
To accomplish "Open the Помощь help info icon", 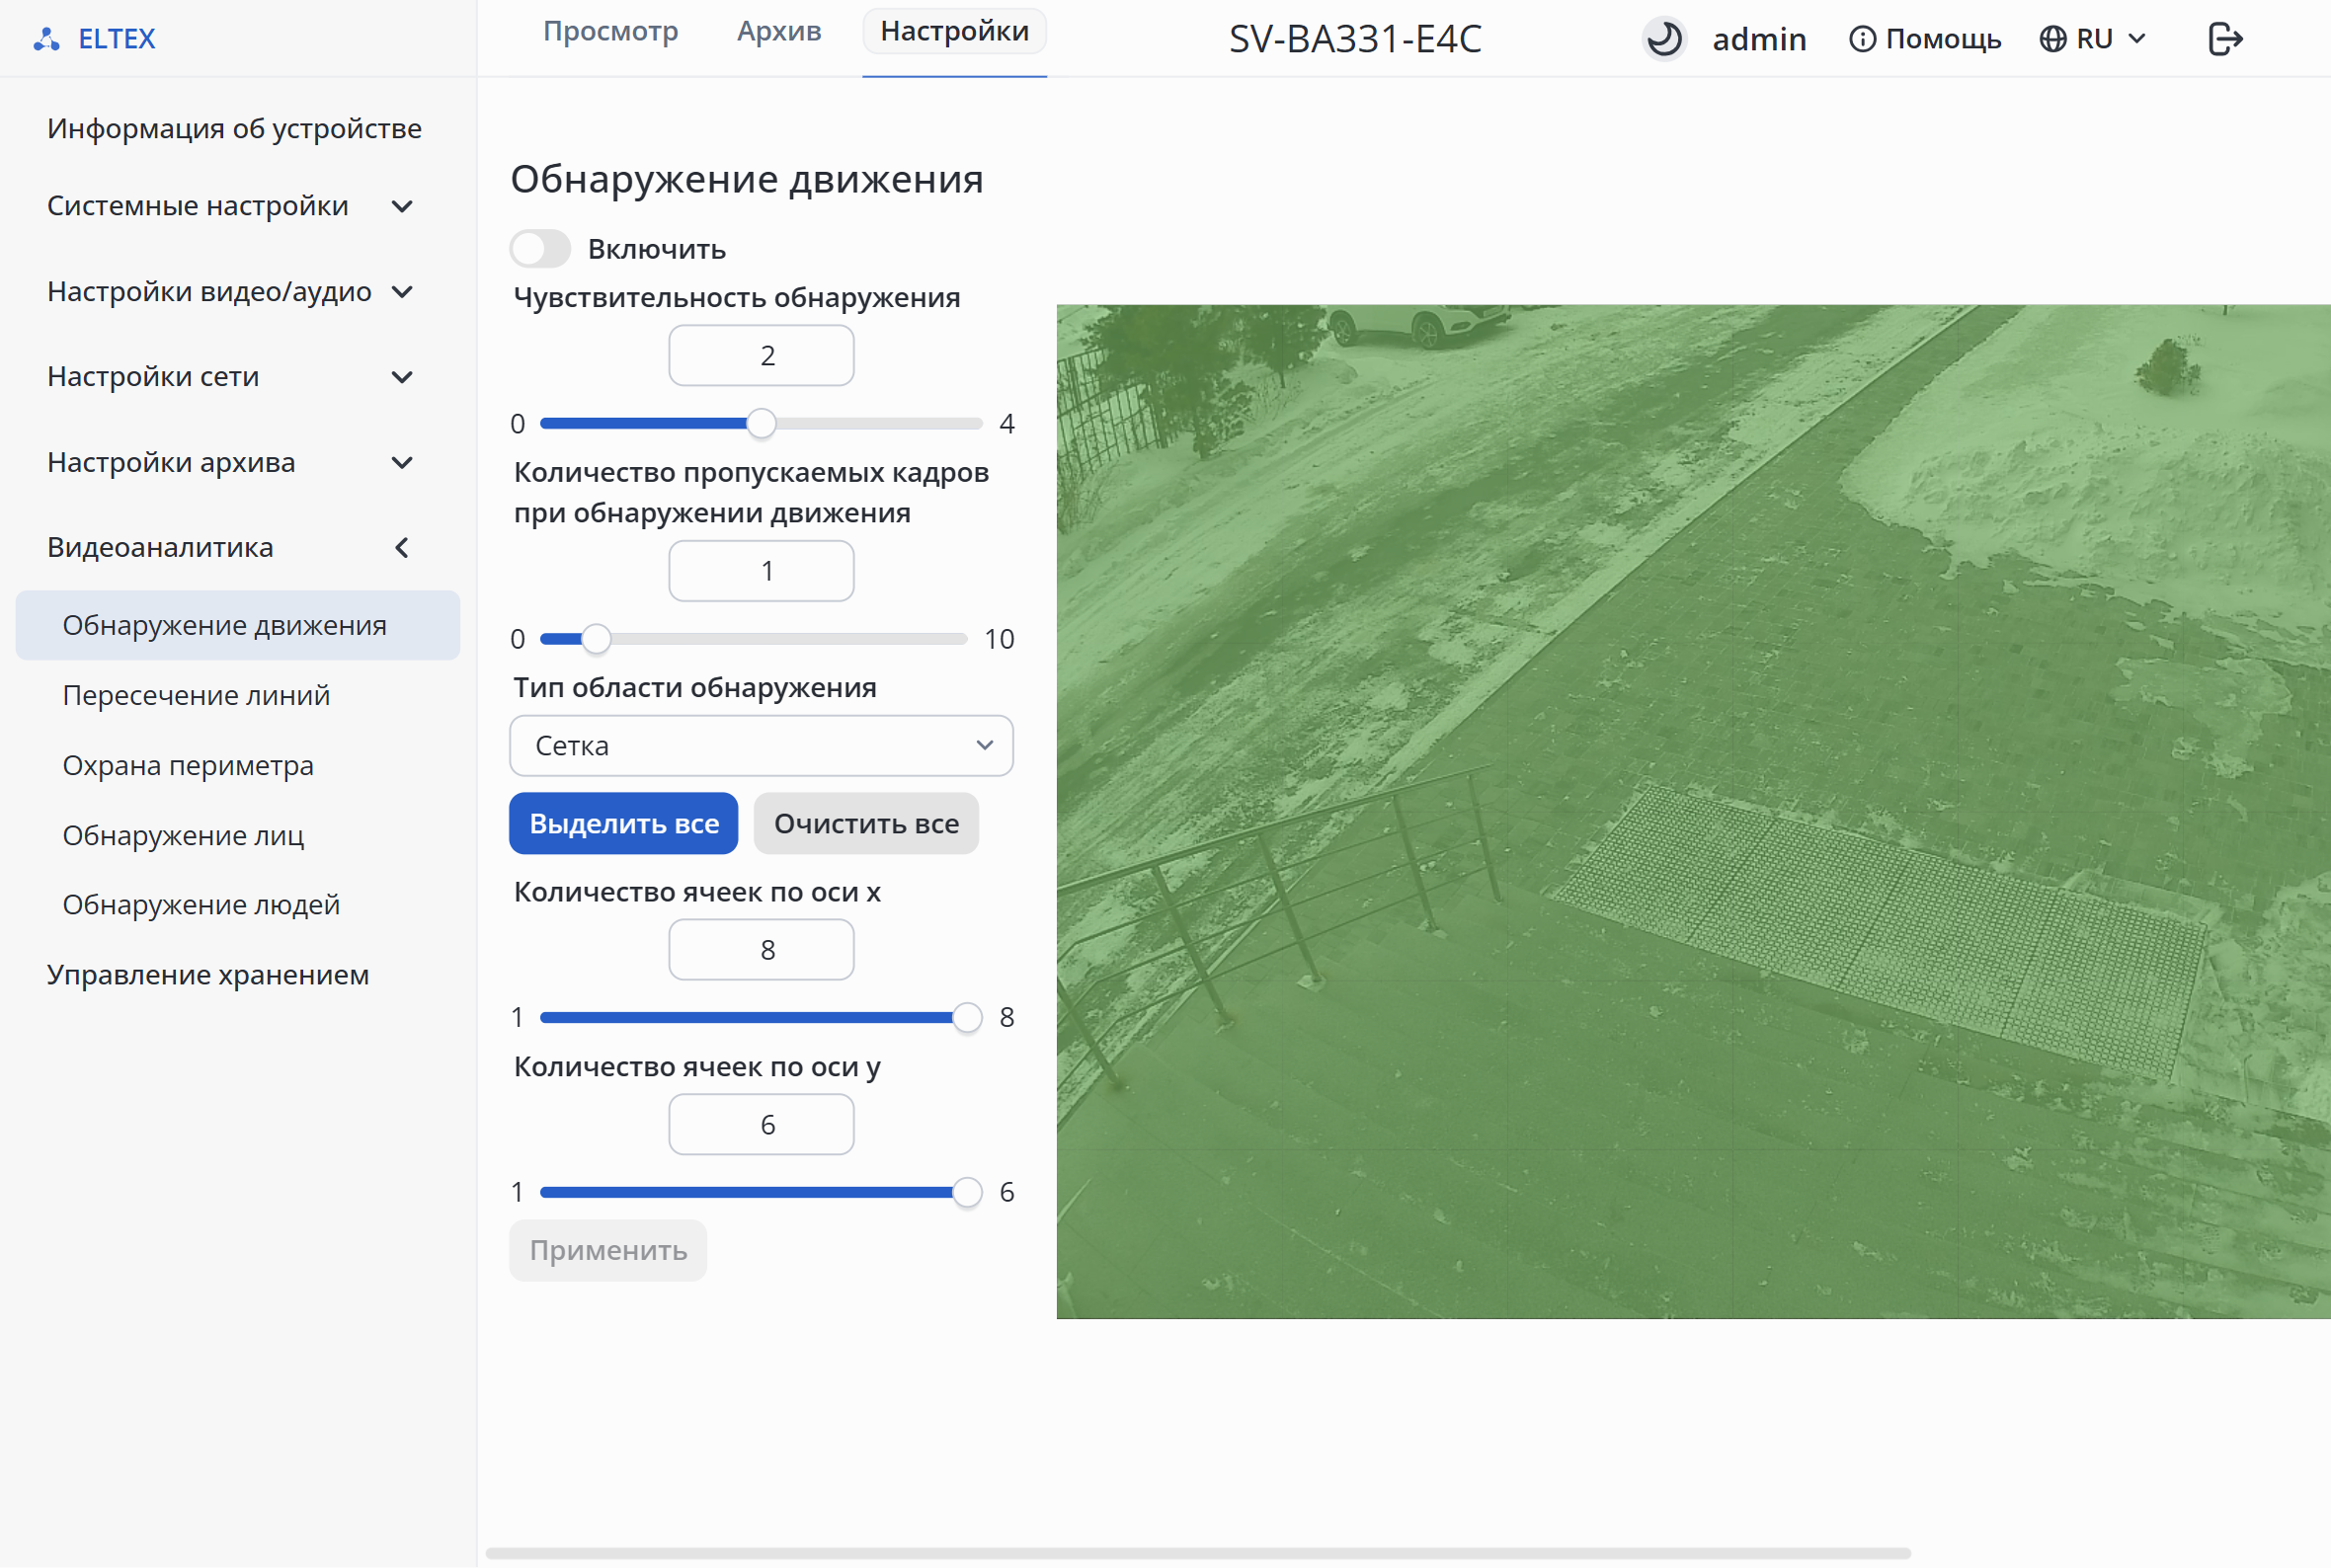I will pos(1862,39).
